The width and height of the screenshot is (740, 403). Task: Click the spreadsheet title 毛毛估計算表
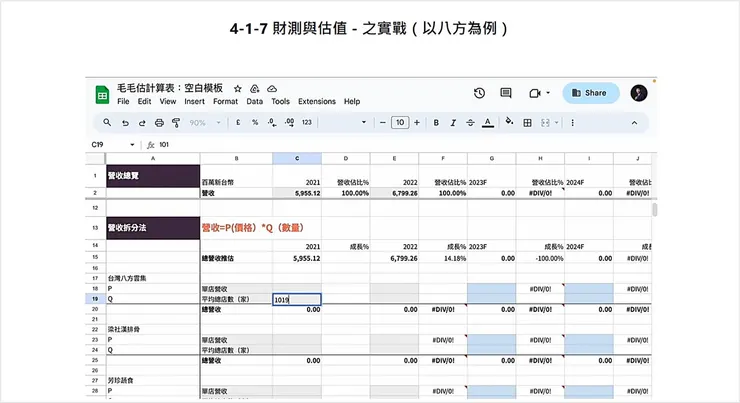point(170,88)
